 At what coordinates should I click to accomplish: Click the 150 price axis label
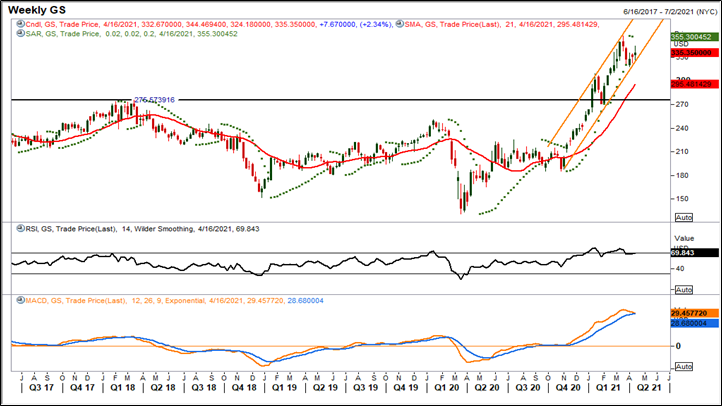click(682, 199)
